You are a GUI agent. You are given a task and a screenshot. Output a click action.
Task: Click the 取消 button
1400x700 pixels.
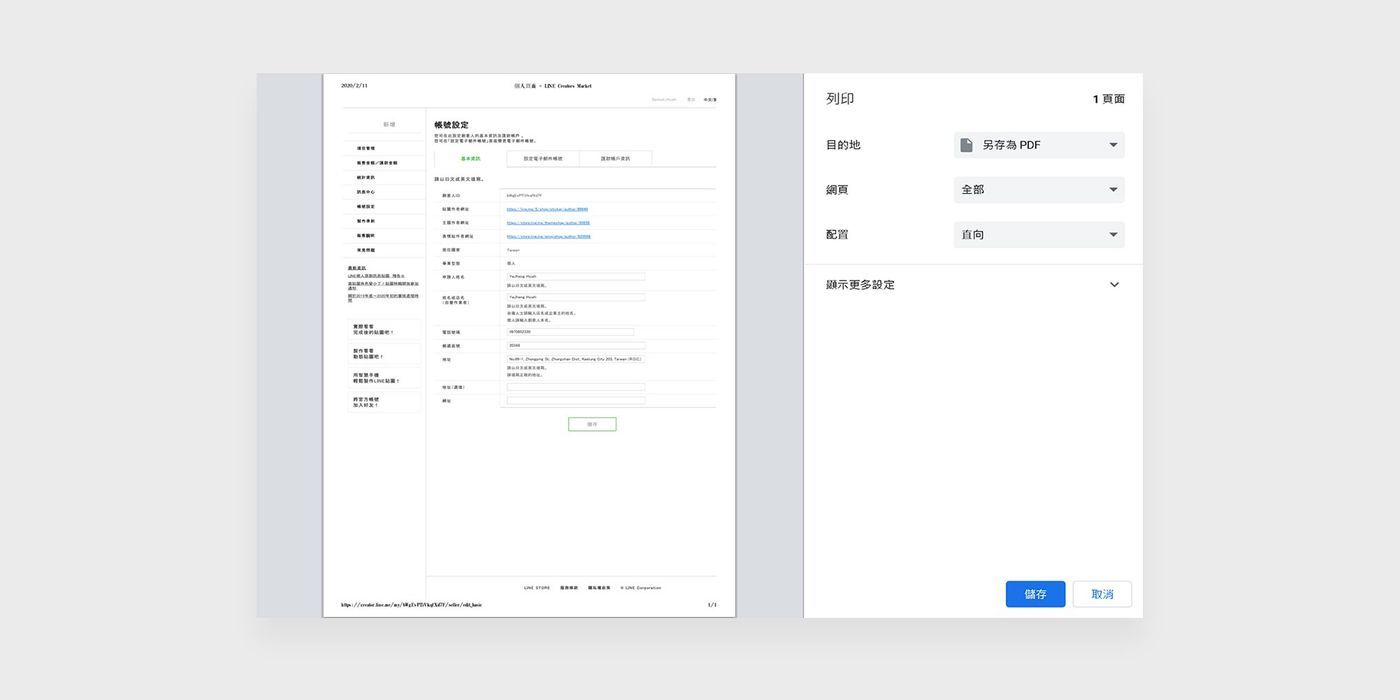tap(1102, 594)
